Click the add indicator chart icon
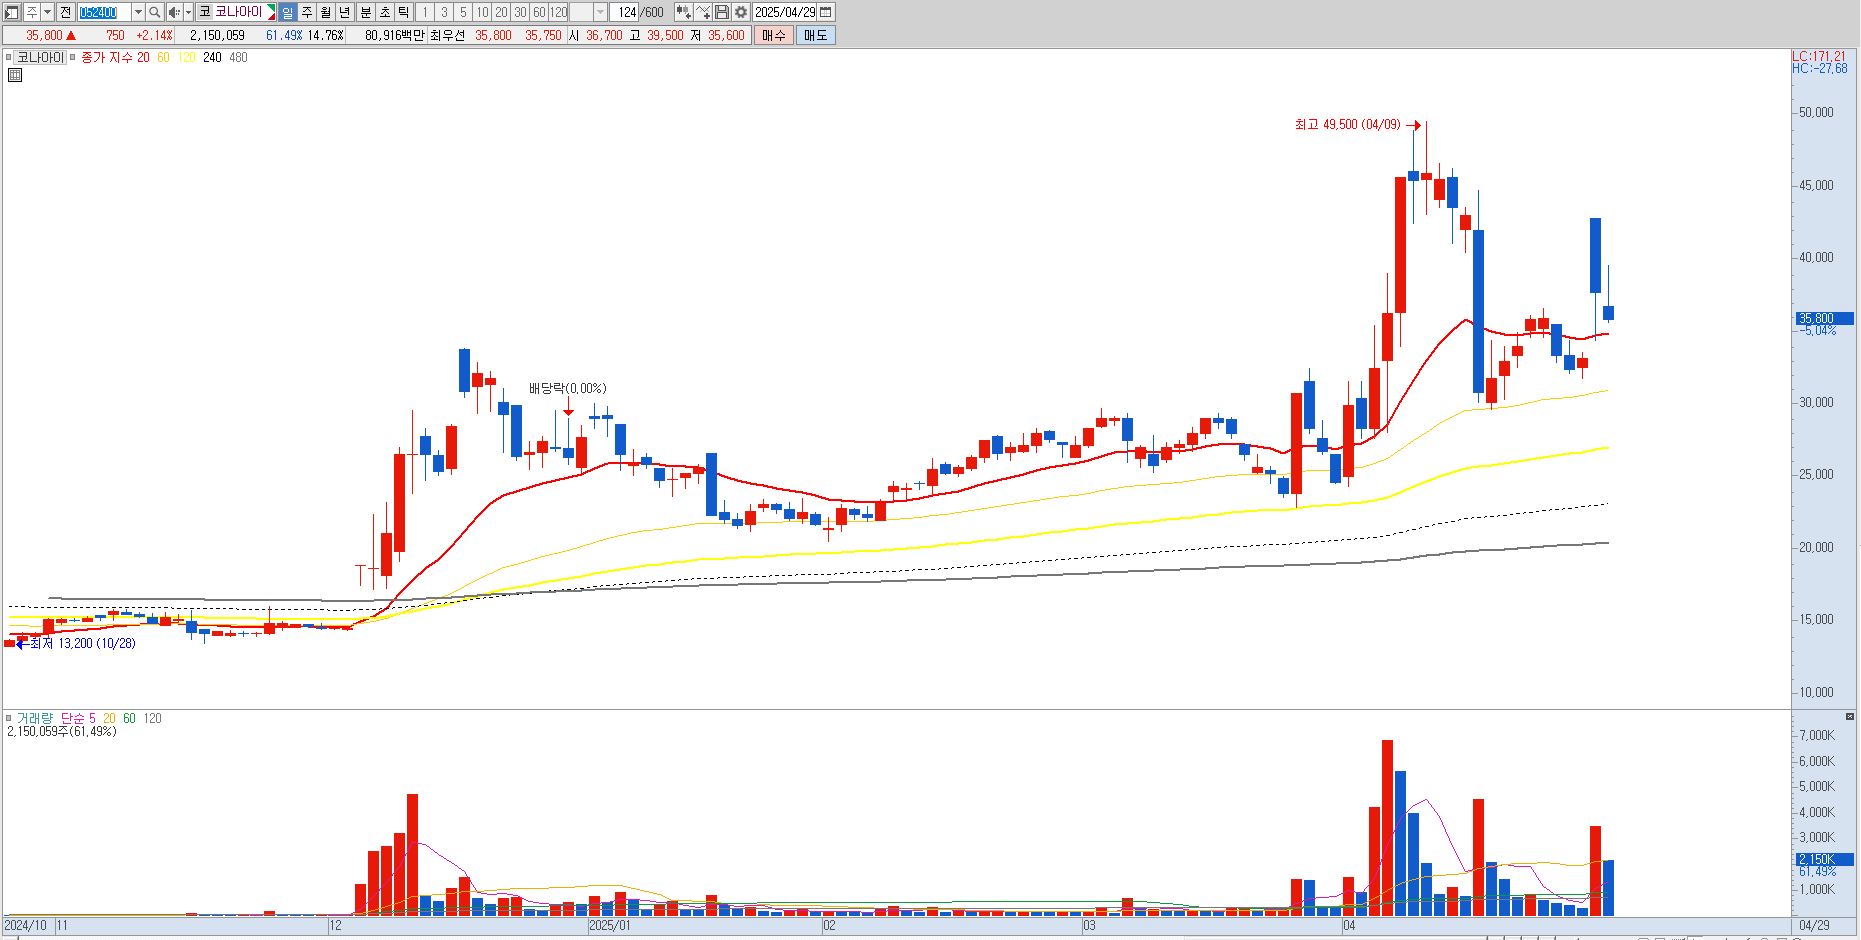 pos(683,12)
